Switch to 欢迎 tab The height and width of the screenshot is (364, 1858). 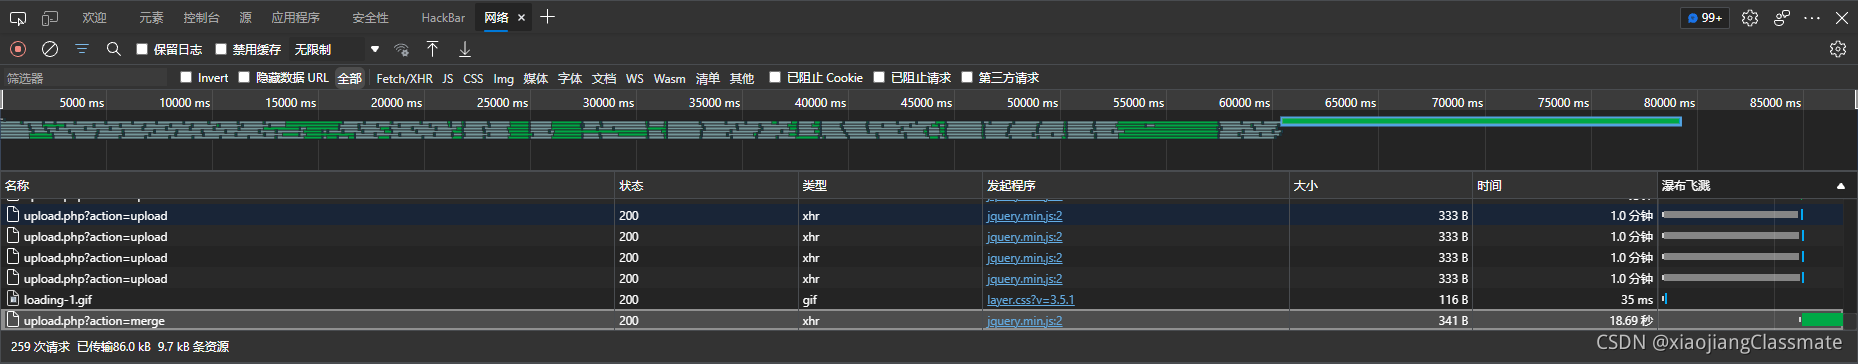pos(95,18)
